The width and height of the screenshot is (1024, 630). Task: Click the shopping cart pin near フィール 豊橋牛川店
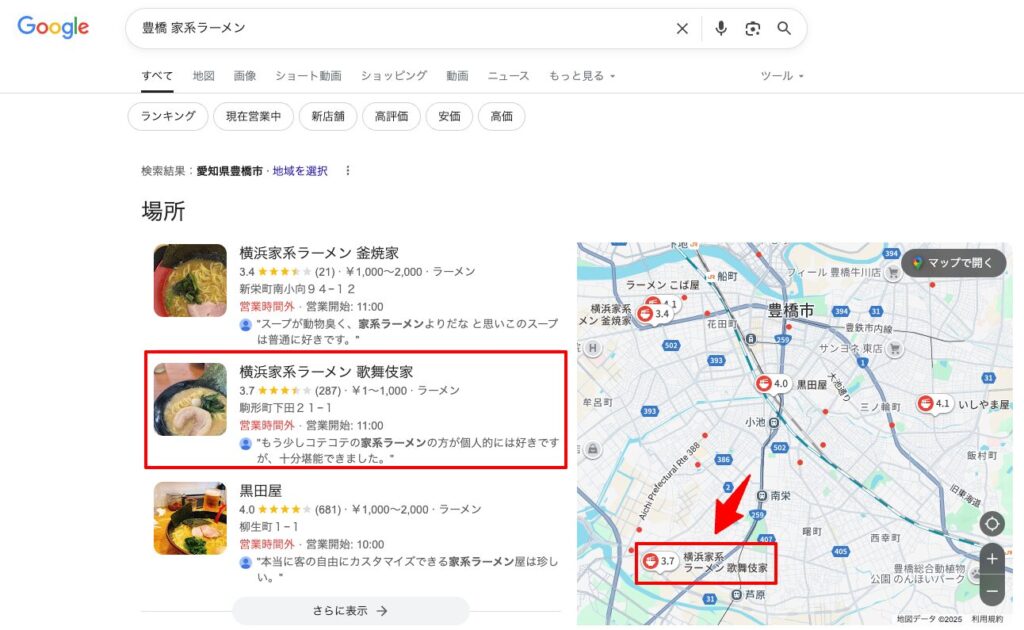(x=893, y=274)
